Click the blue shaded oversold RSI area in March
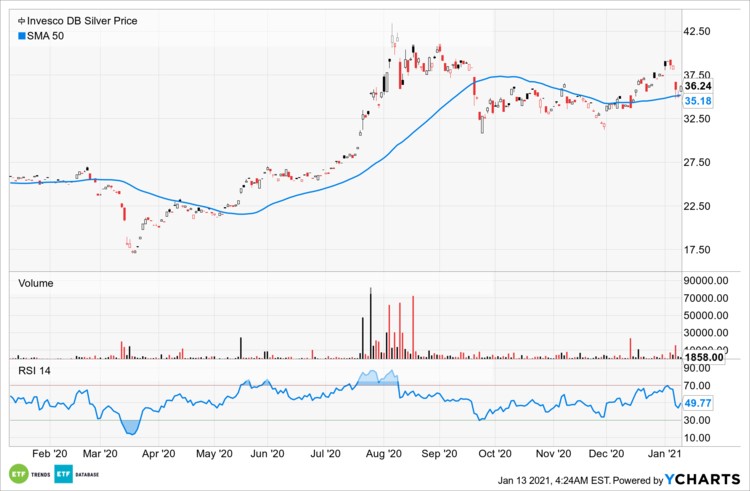The image size is (750, 491). pyautogui.click(x=130, y=427)
